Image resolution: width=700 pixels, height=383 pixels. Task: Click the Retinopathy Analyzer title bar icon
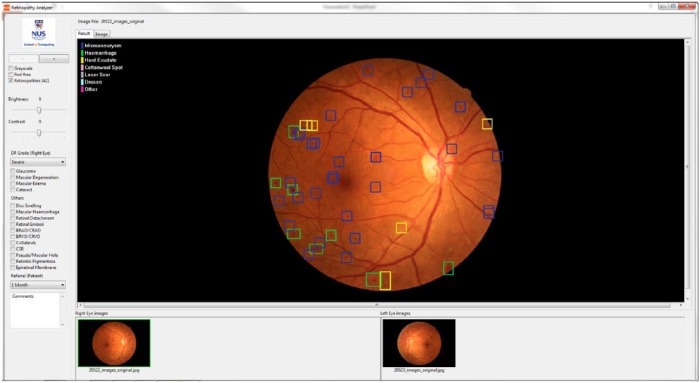pyautogui.click(x=7, y=7)
